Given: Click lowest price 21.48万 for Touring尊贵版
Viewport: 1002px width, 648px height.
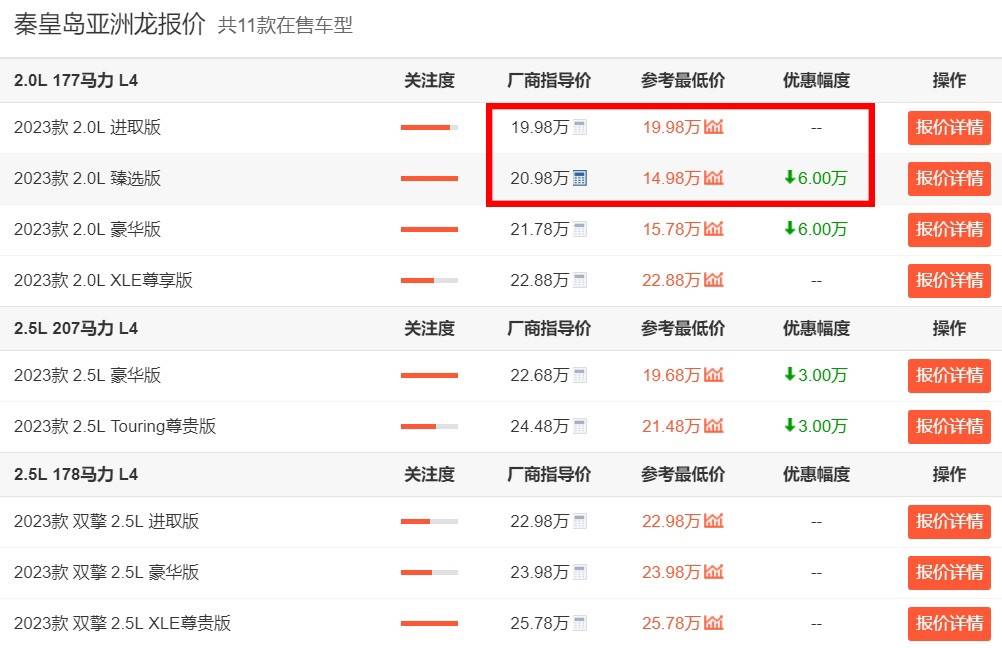Looking at the screenshot, I should pos(672,426).
